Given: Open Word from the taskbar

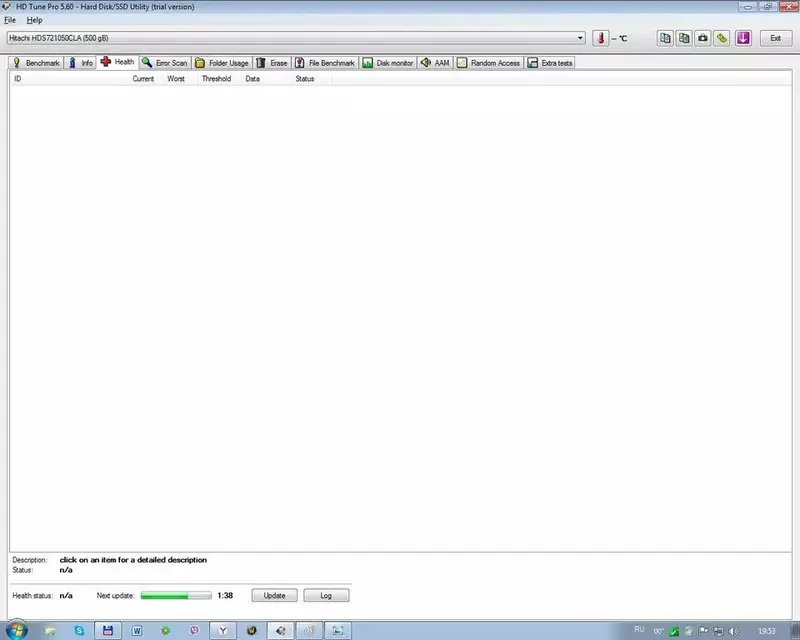Looking at the screenshot, I should click(x=137, y=631).
